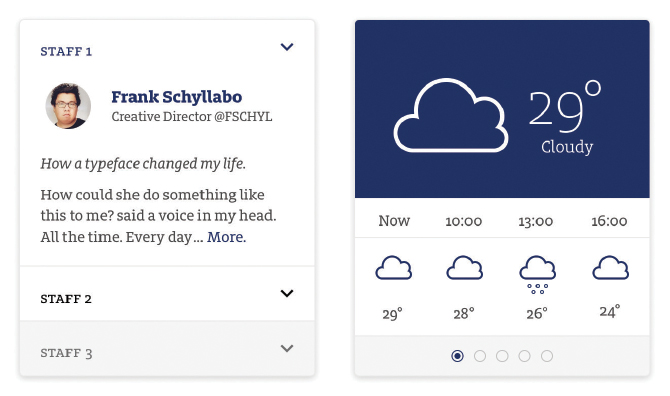Click the 29° Cloudy current temperature

point(565,117)
